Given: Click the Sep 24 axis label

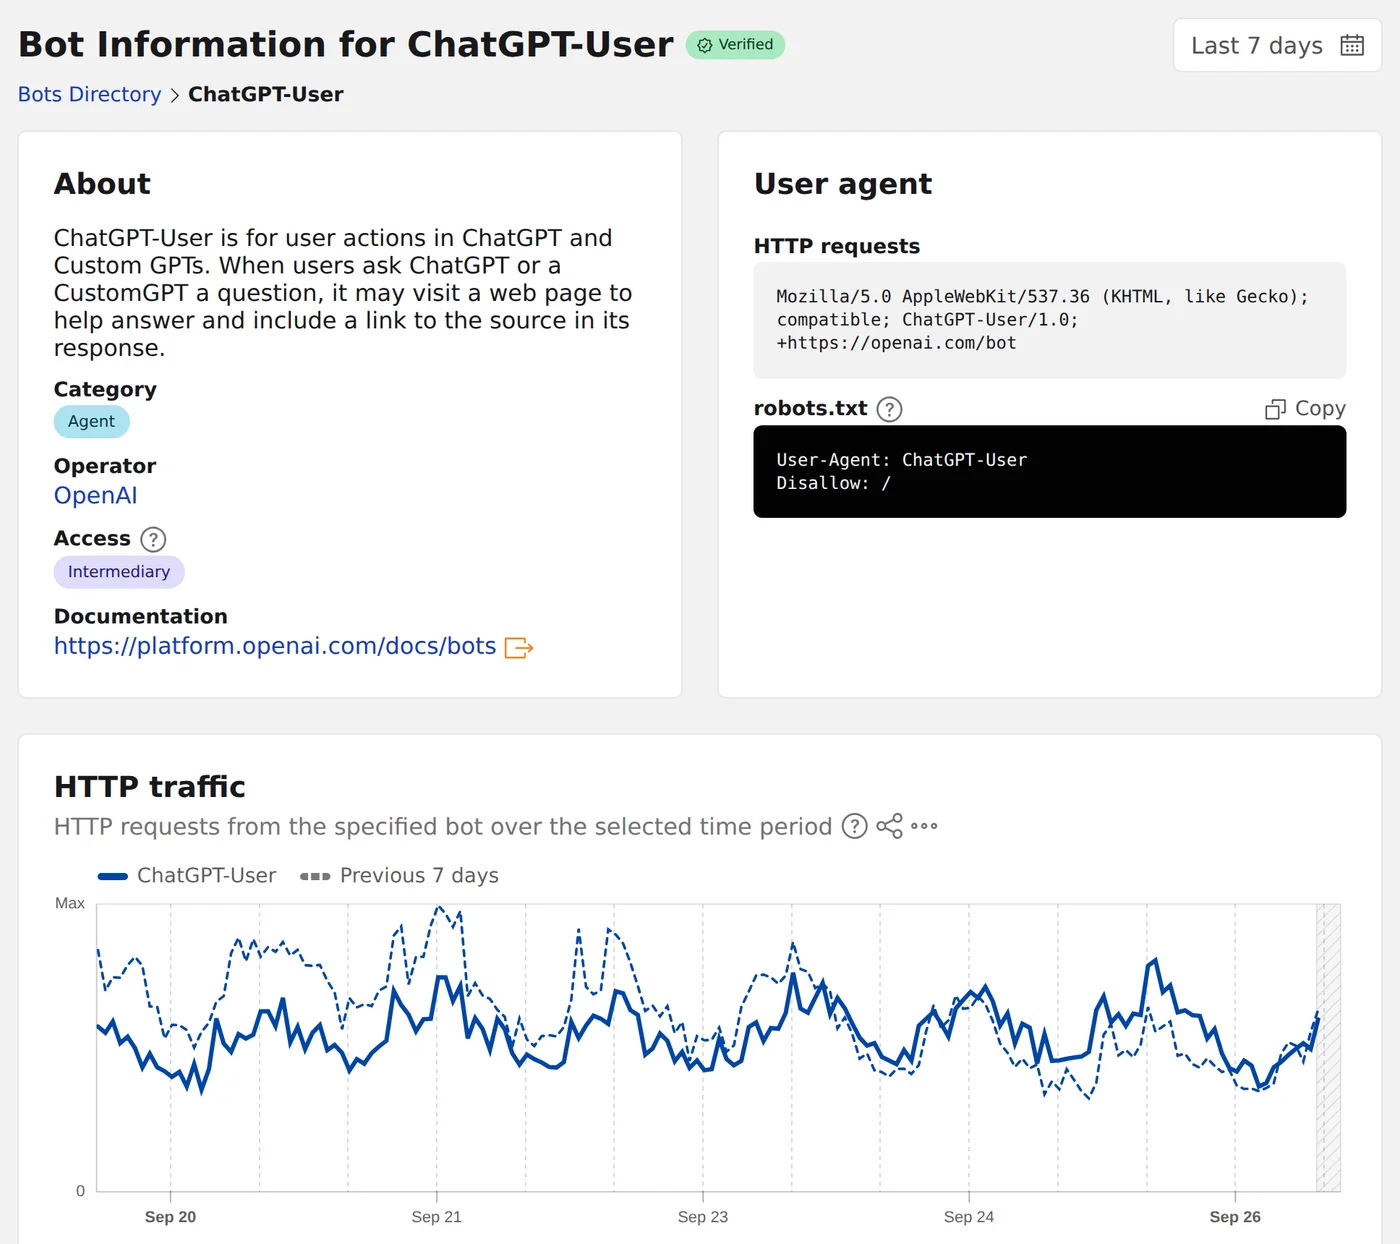Looking at the screenshot, I should point(969,1217).
